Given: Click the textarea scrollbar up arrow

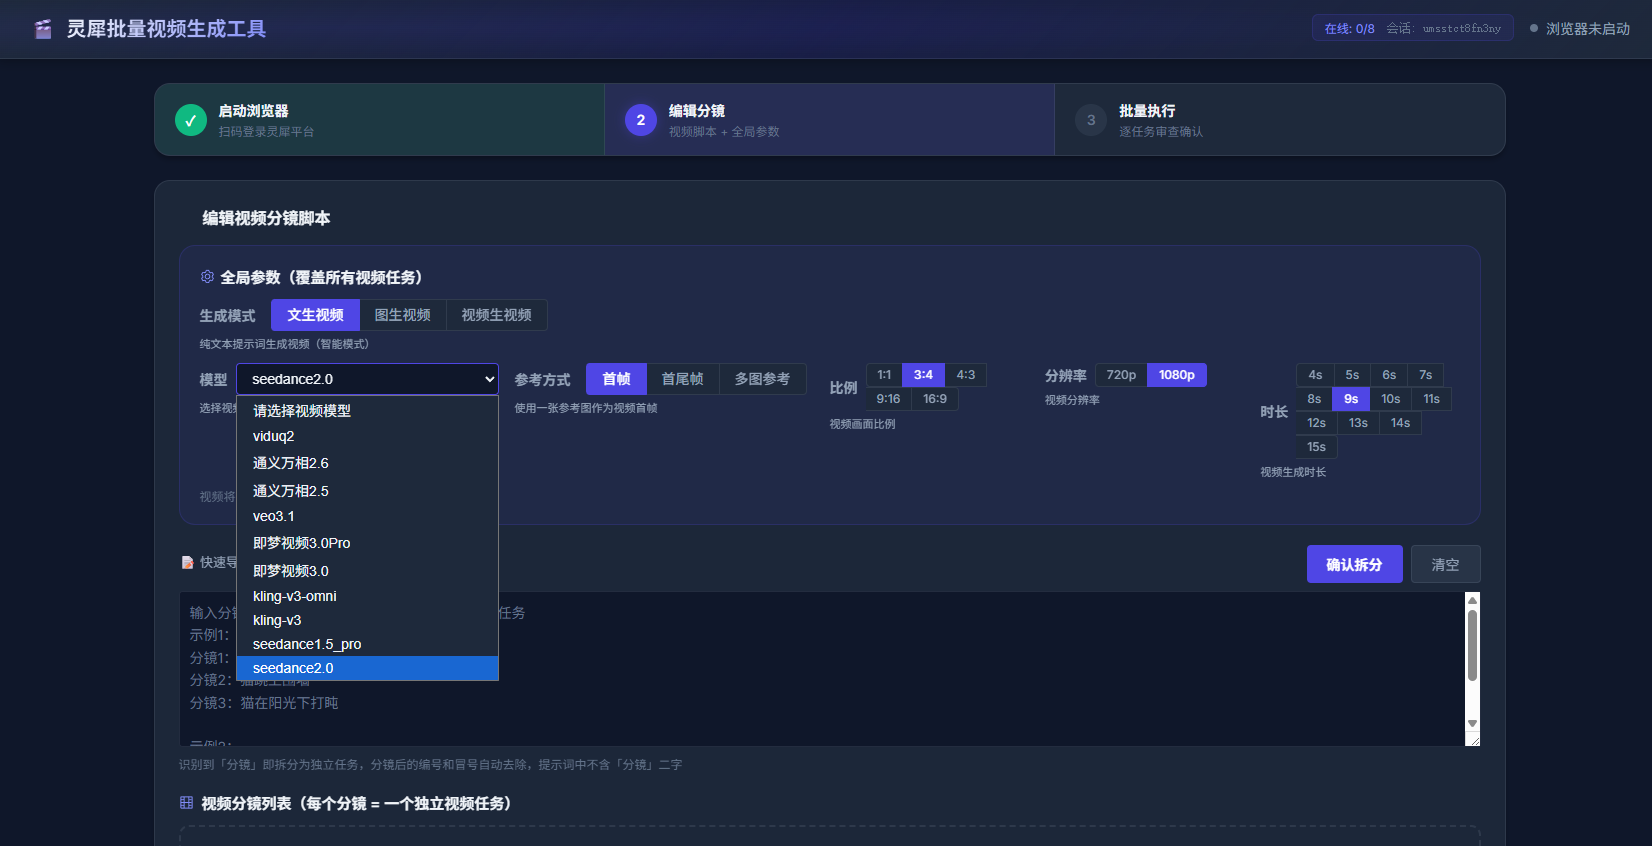Looking at the screenshot, I should 1472,600.
